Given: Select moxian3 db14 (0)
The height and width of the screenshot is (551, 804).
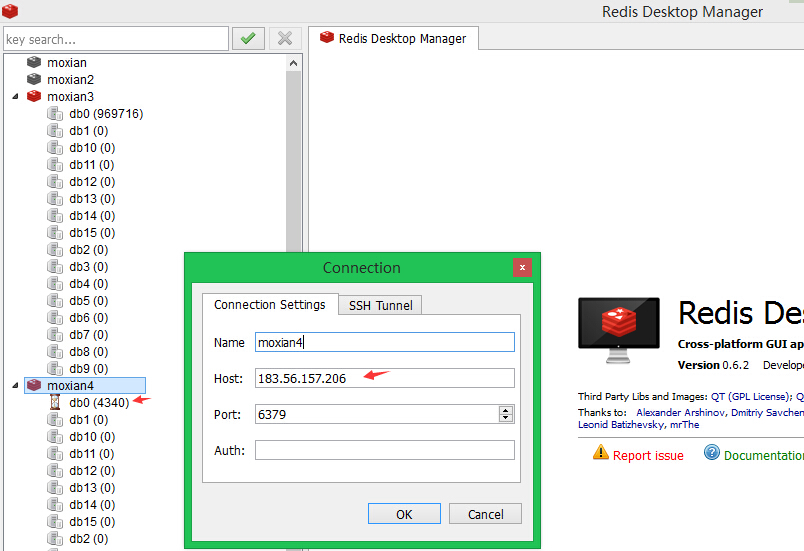Looking at the screenshot, I should point(92,216).
